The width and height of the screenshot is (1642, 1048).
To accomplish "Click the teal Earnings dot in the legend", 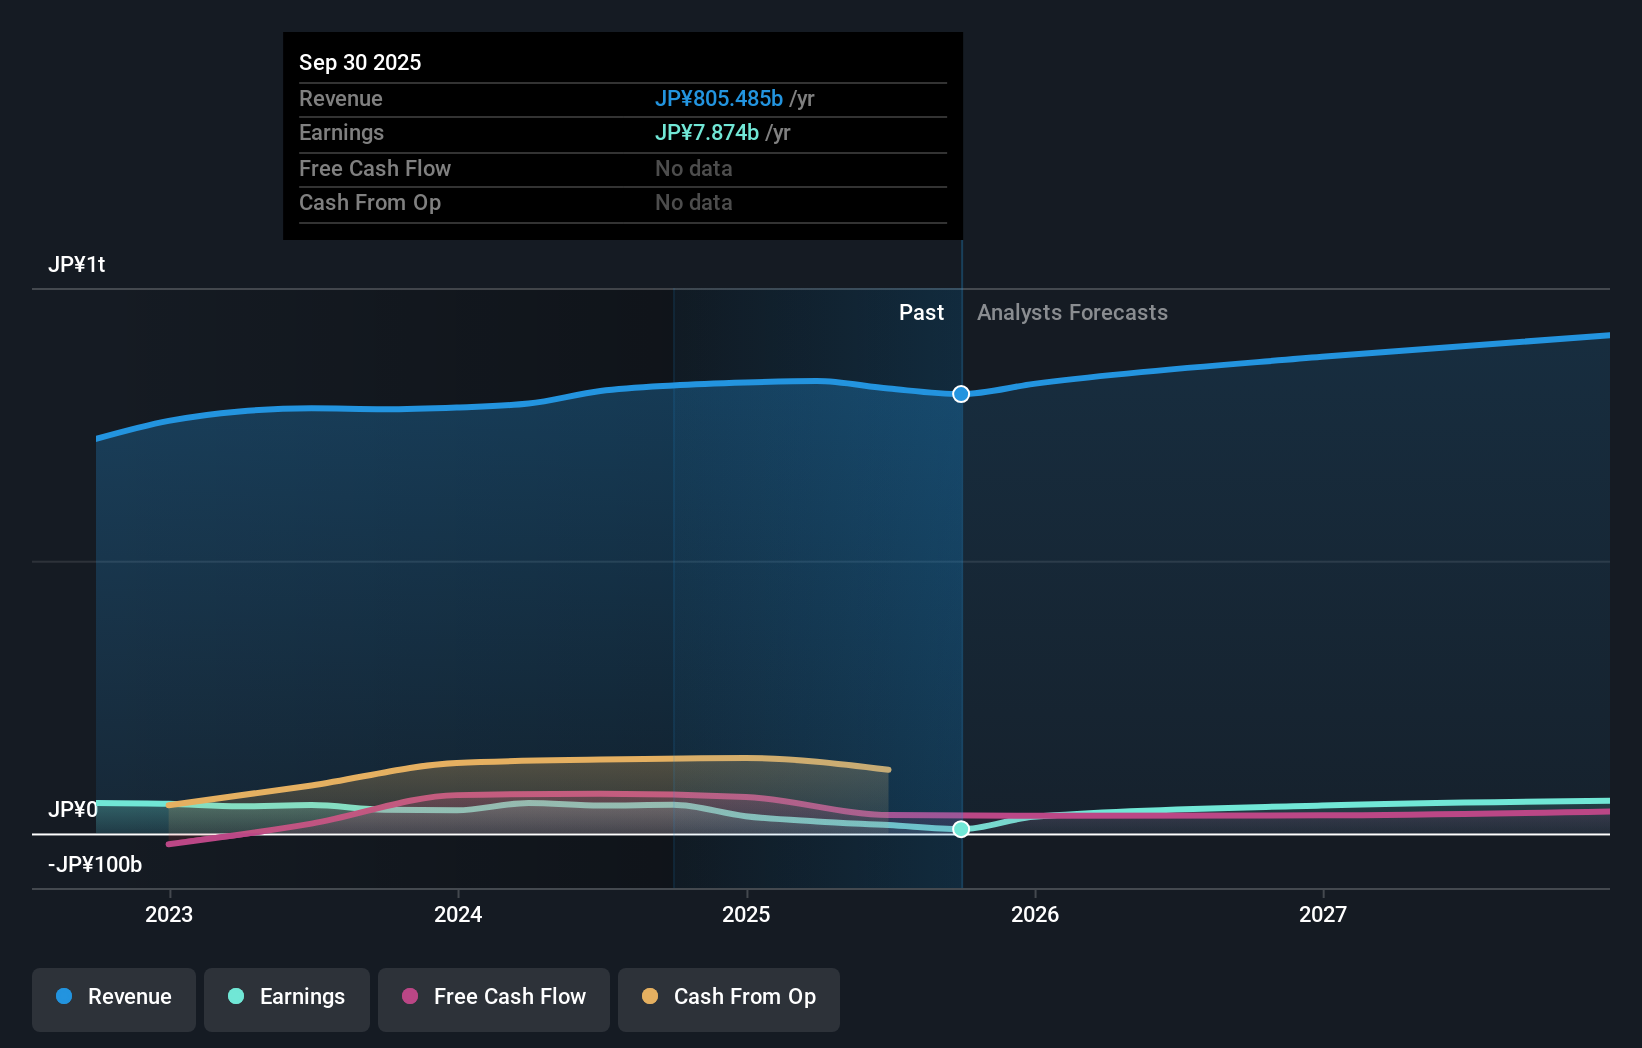I will click(234, 997).
